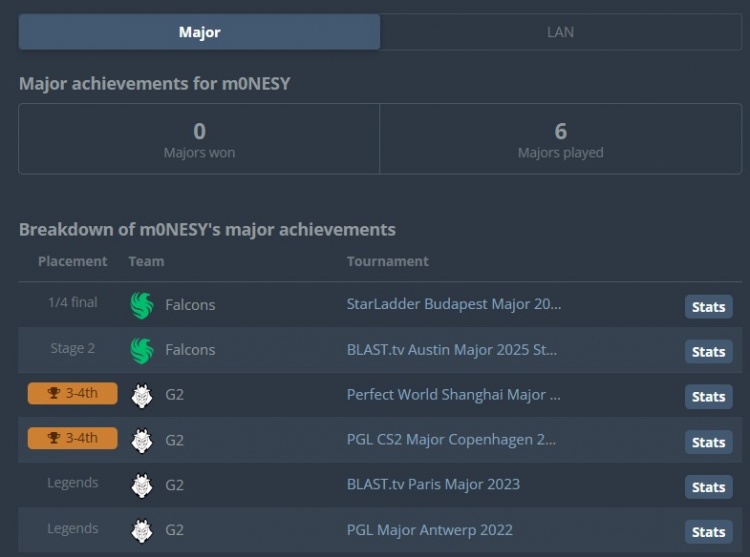Click G2 logo in Paris Major row

tap(142, 485)
